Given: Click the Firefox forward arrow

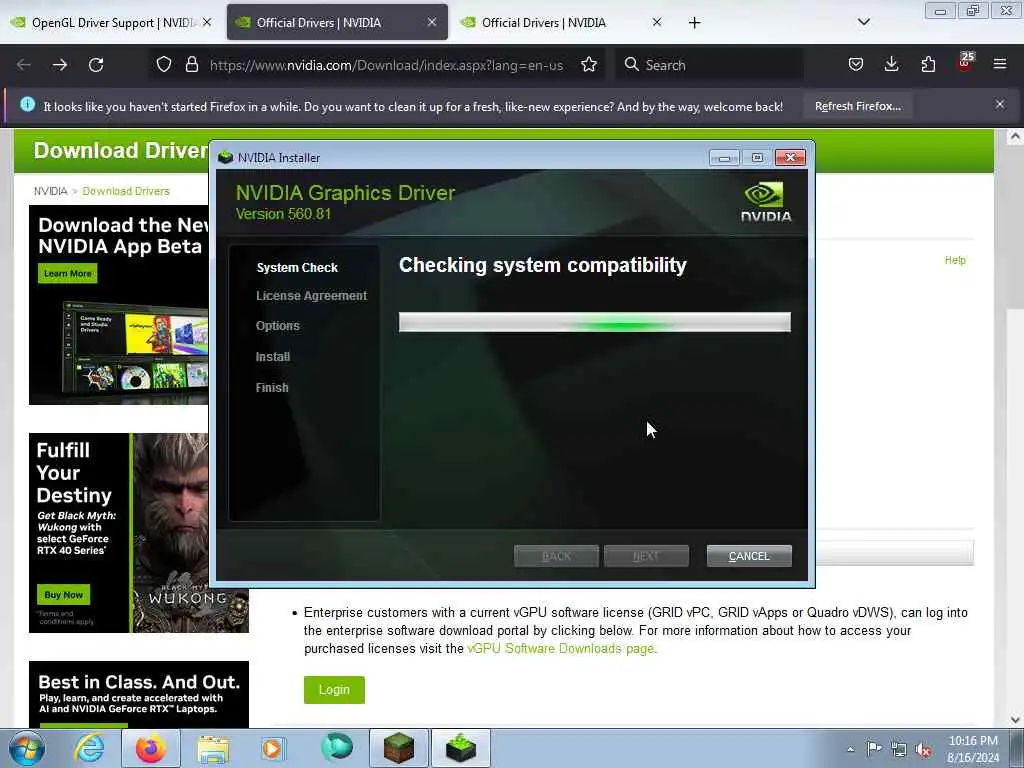Looking at the screenshot, I should coord(60,65).
